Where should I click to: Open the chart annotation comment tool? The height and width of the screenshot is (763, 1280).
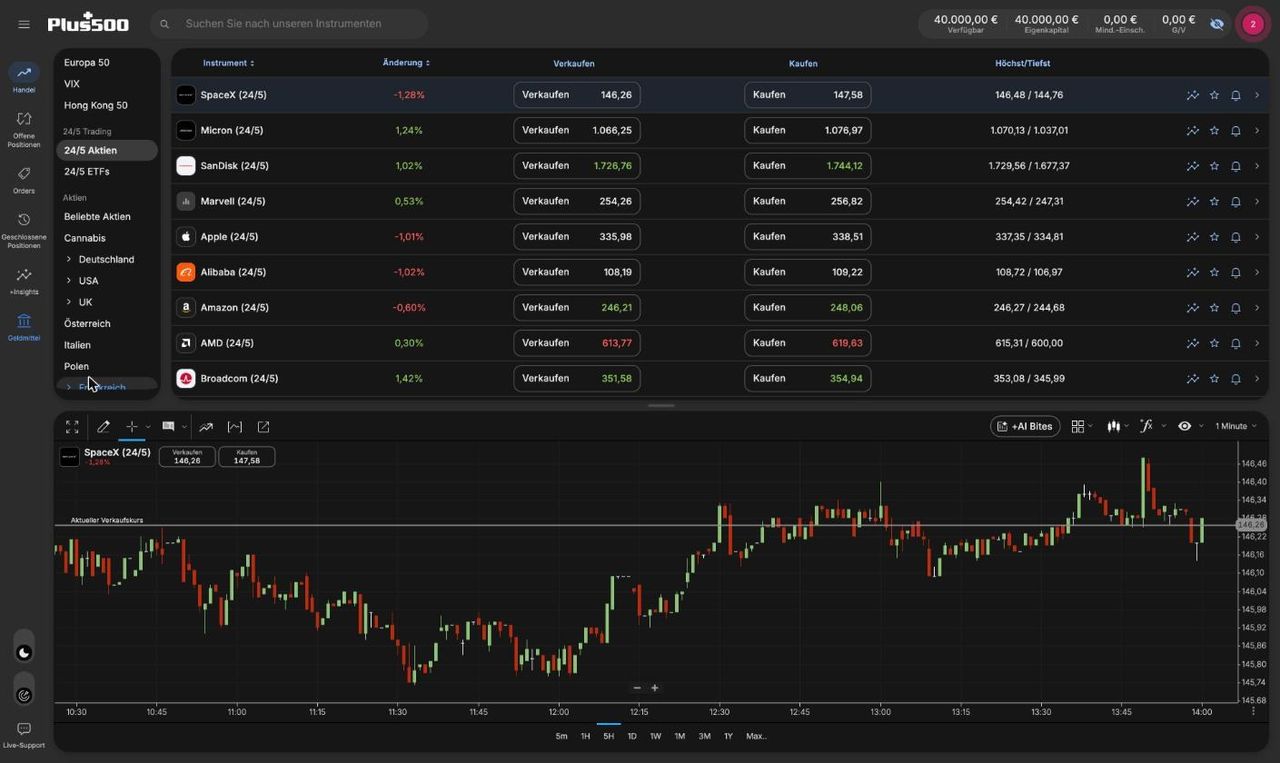click(168, 427)
